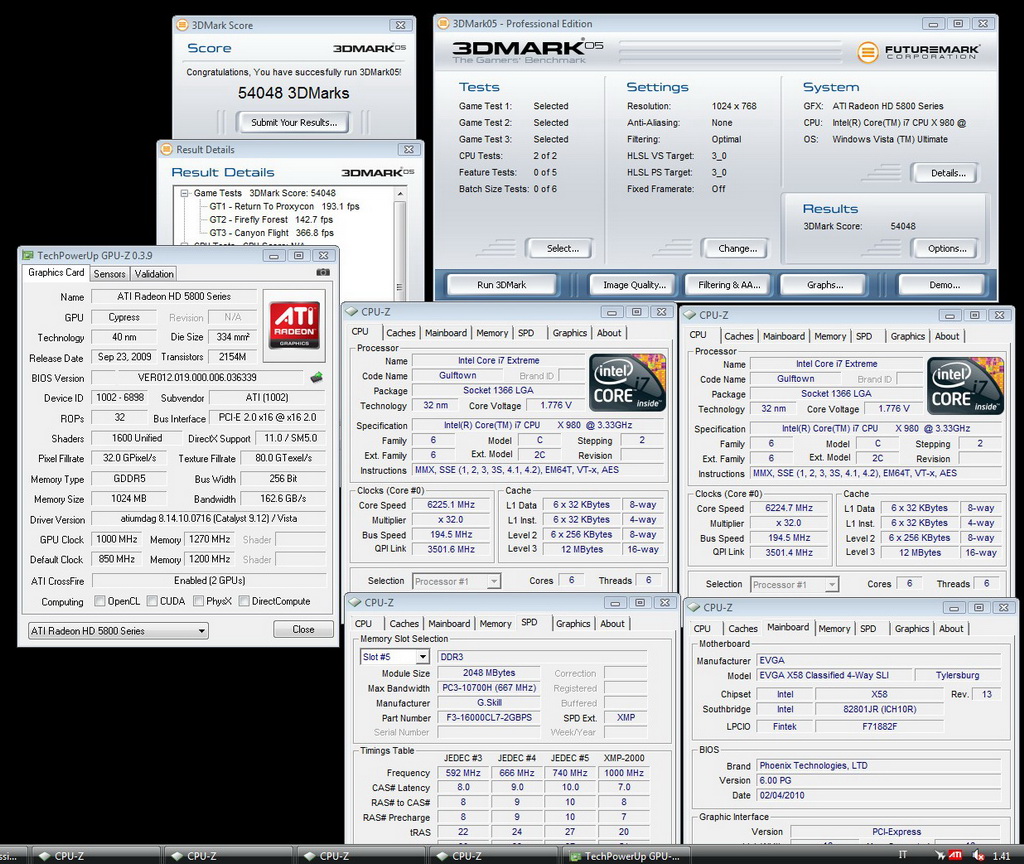
Task: Open the Slot #5 memory slot dropdown
Action: (394, 656)
